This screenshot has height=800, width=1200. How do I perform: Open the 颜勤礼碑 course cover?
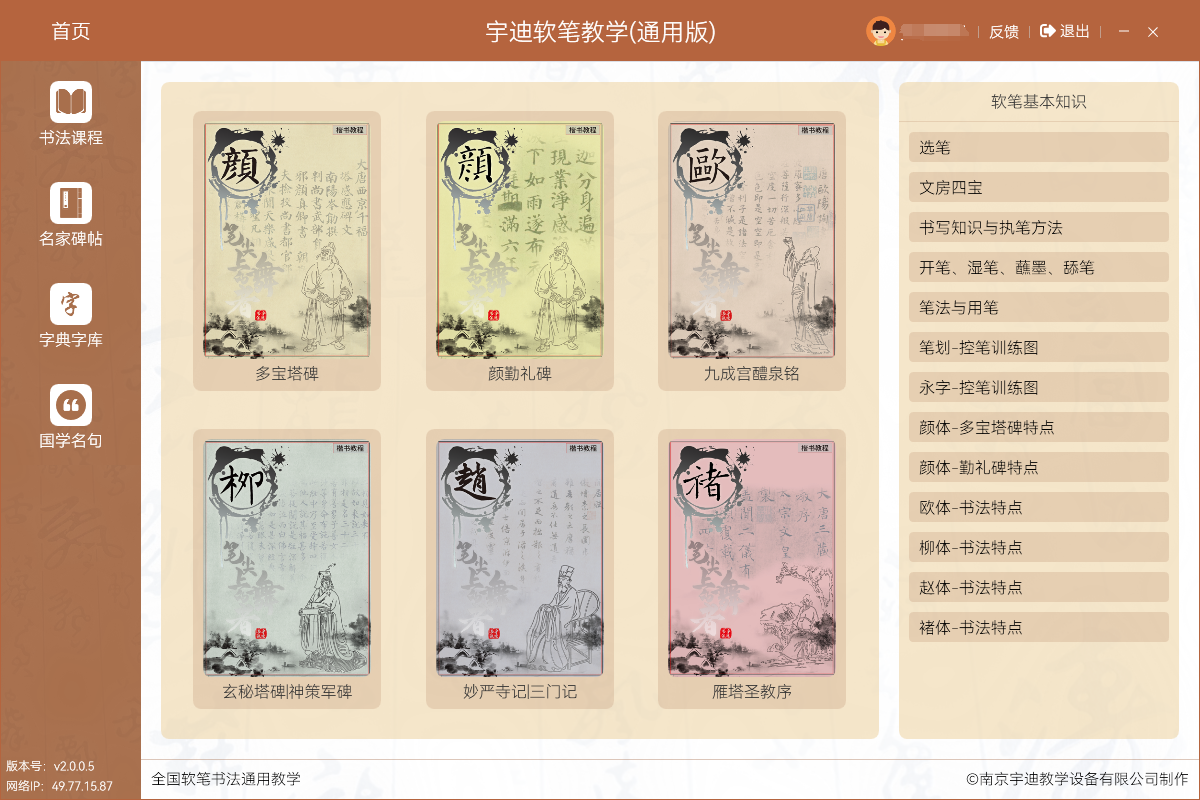[519, 240]
